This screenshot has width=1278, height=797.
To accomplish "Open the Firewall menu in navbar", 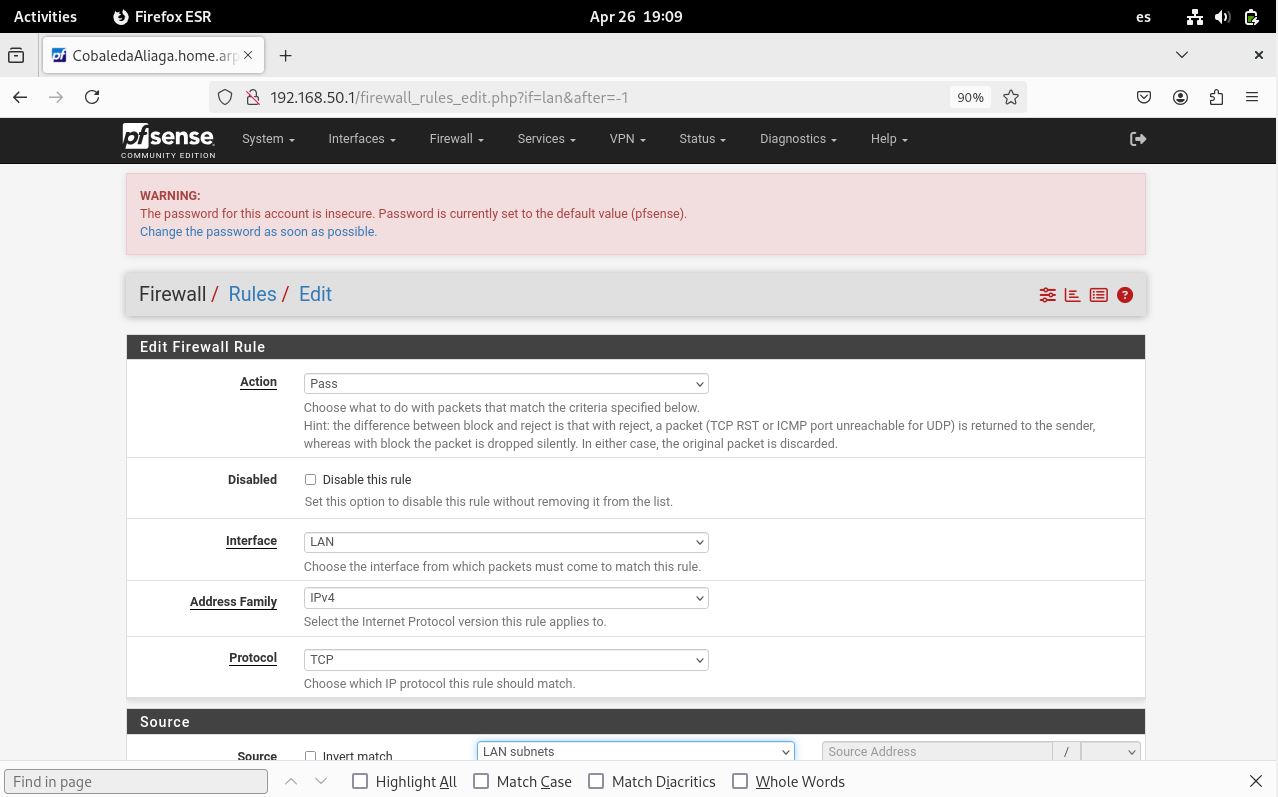I will click(456, 139).
